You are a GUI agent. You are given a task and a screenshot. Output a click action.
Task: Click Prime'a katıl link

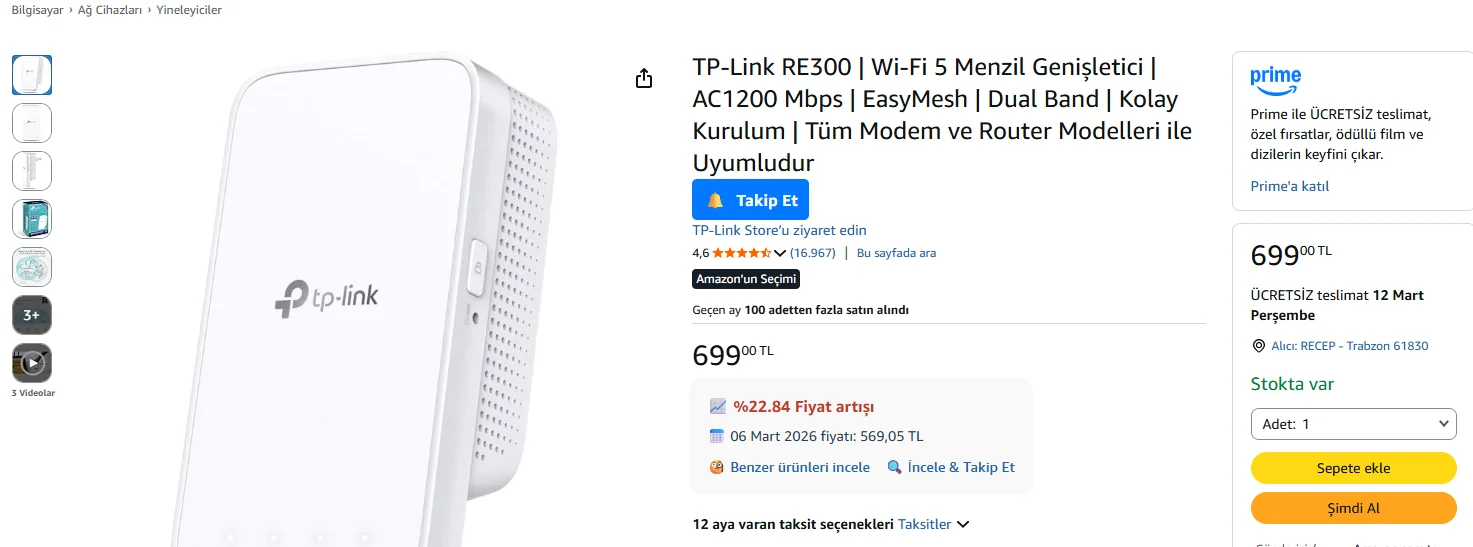tap(1289, 186)
